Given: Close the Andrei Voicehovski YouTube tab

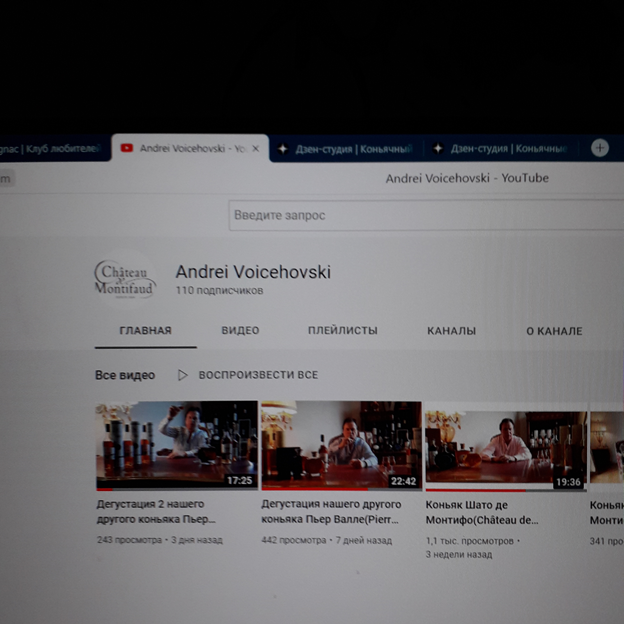Looking at the screenshot, I should coord(256,148).
